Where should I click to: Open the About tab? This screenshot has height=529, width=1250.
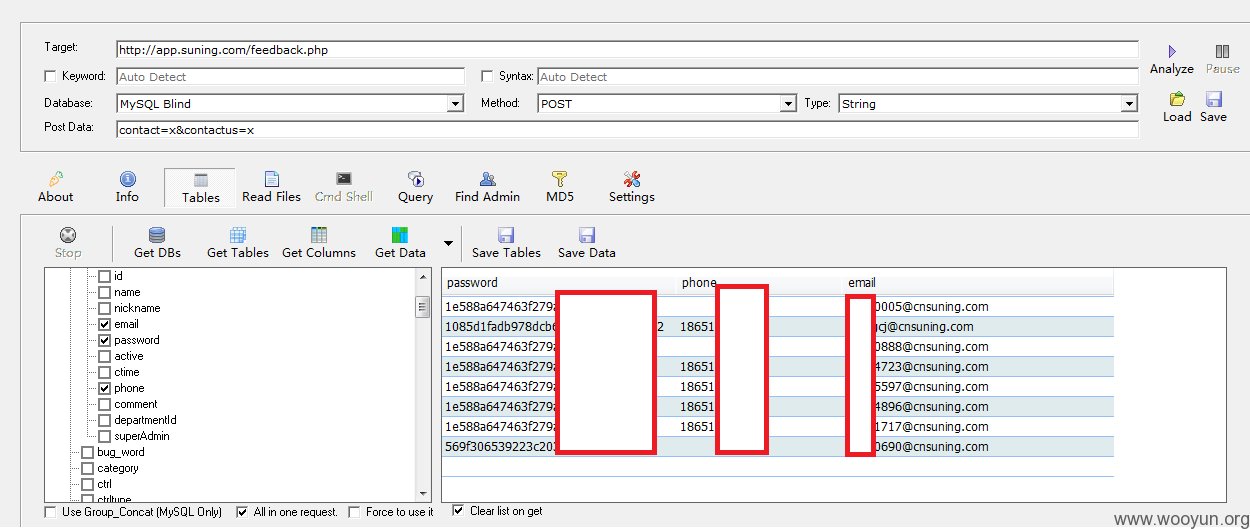56,187
